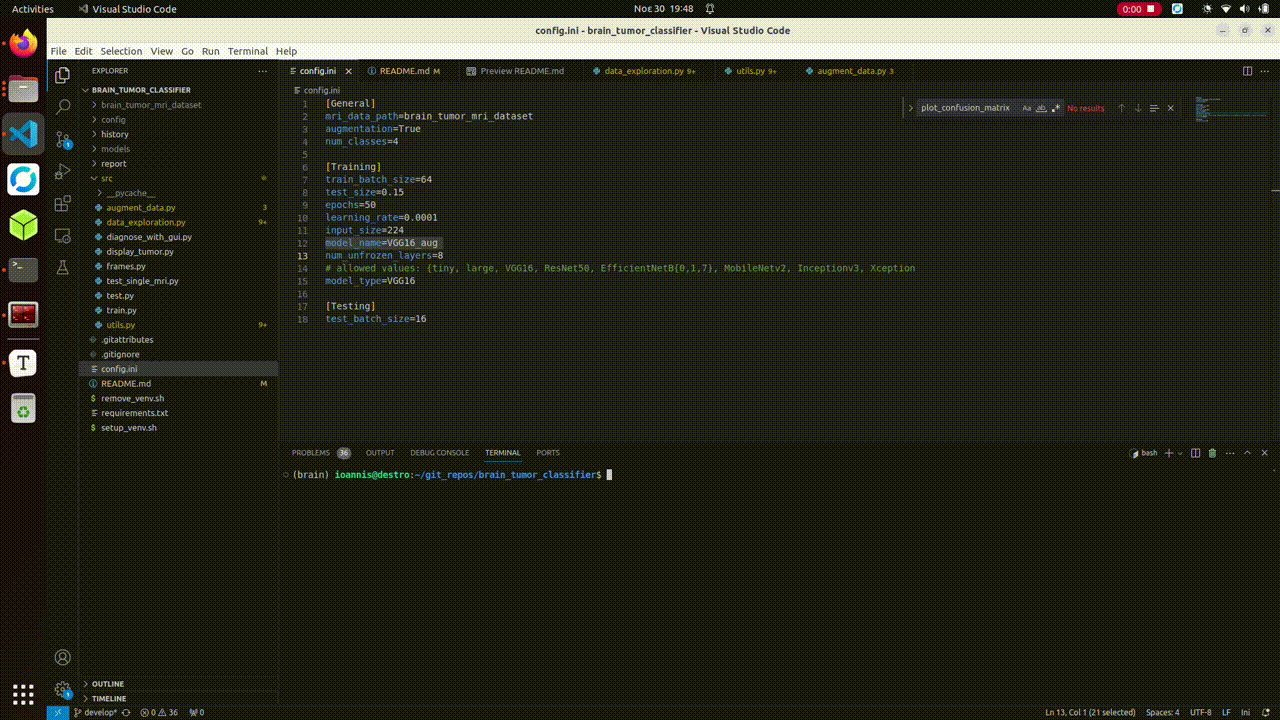Toggle Use Regular Expression in find widget
The width and height of the screenshot is (1280, 720).
pos(1055,108)
